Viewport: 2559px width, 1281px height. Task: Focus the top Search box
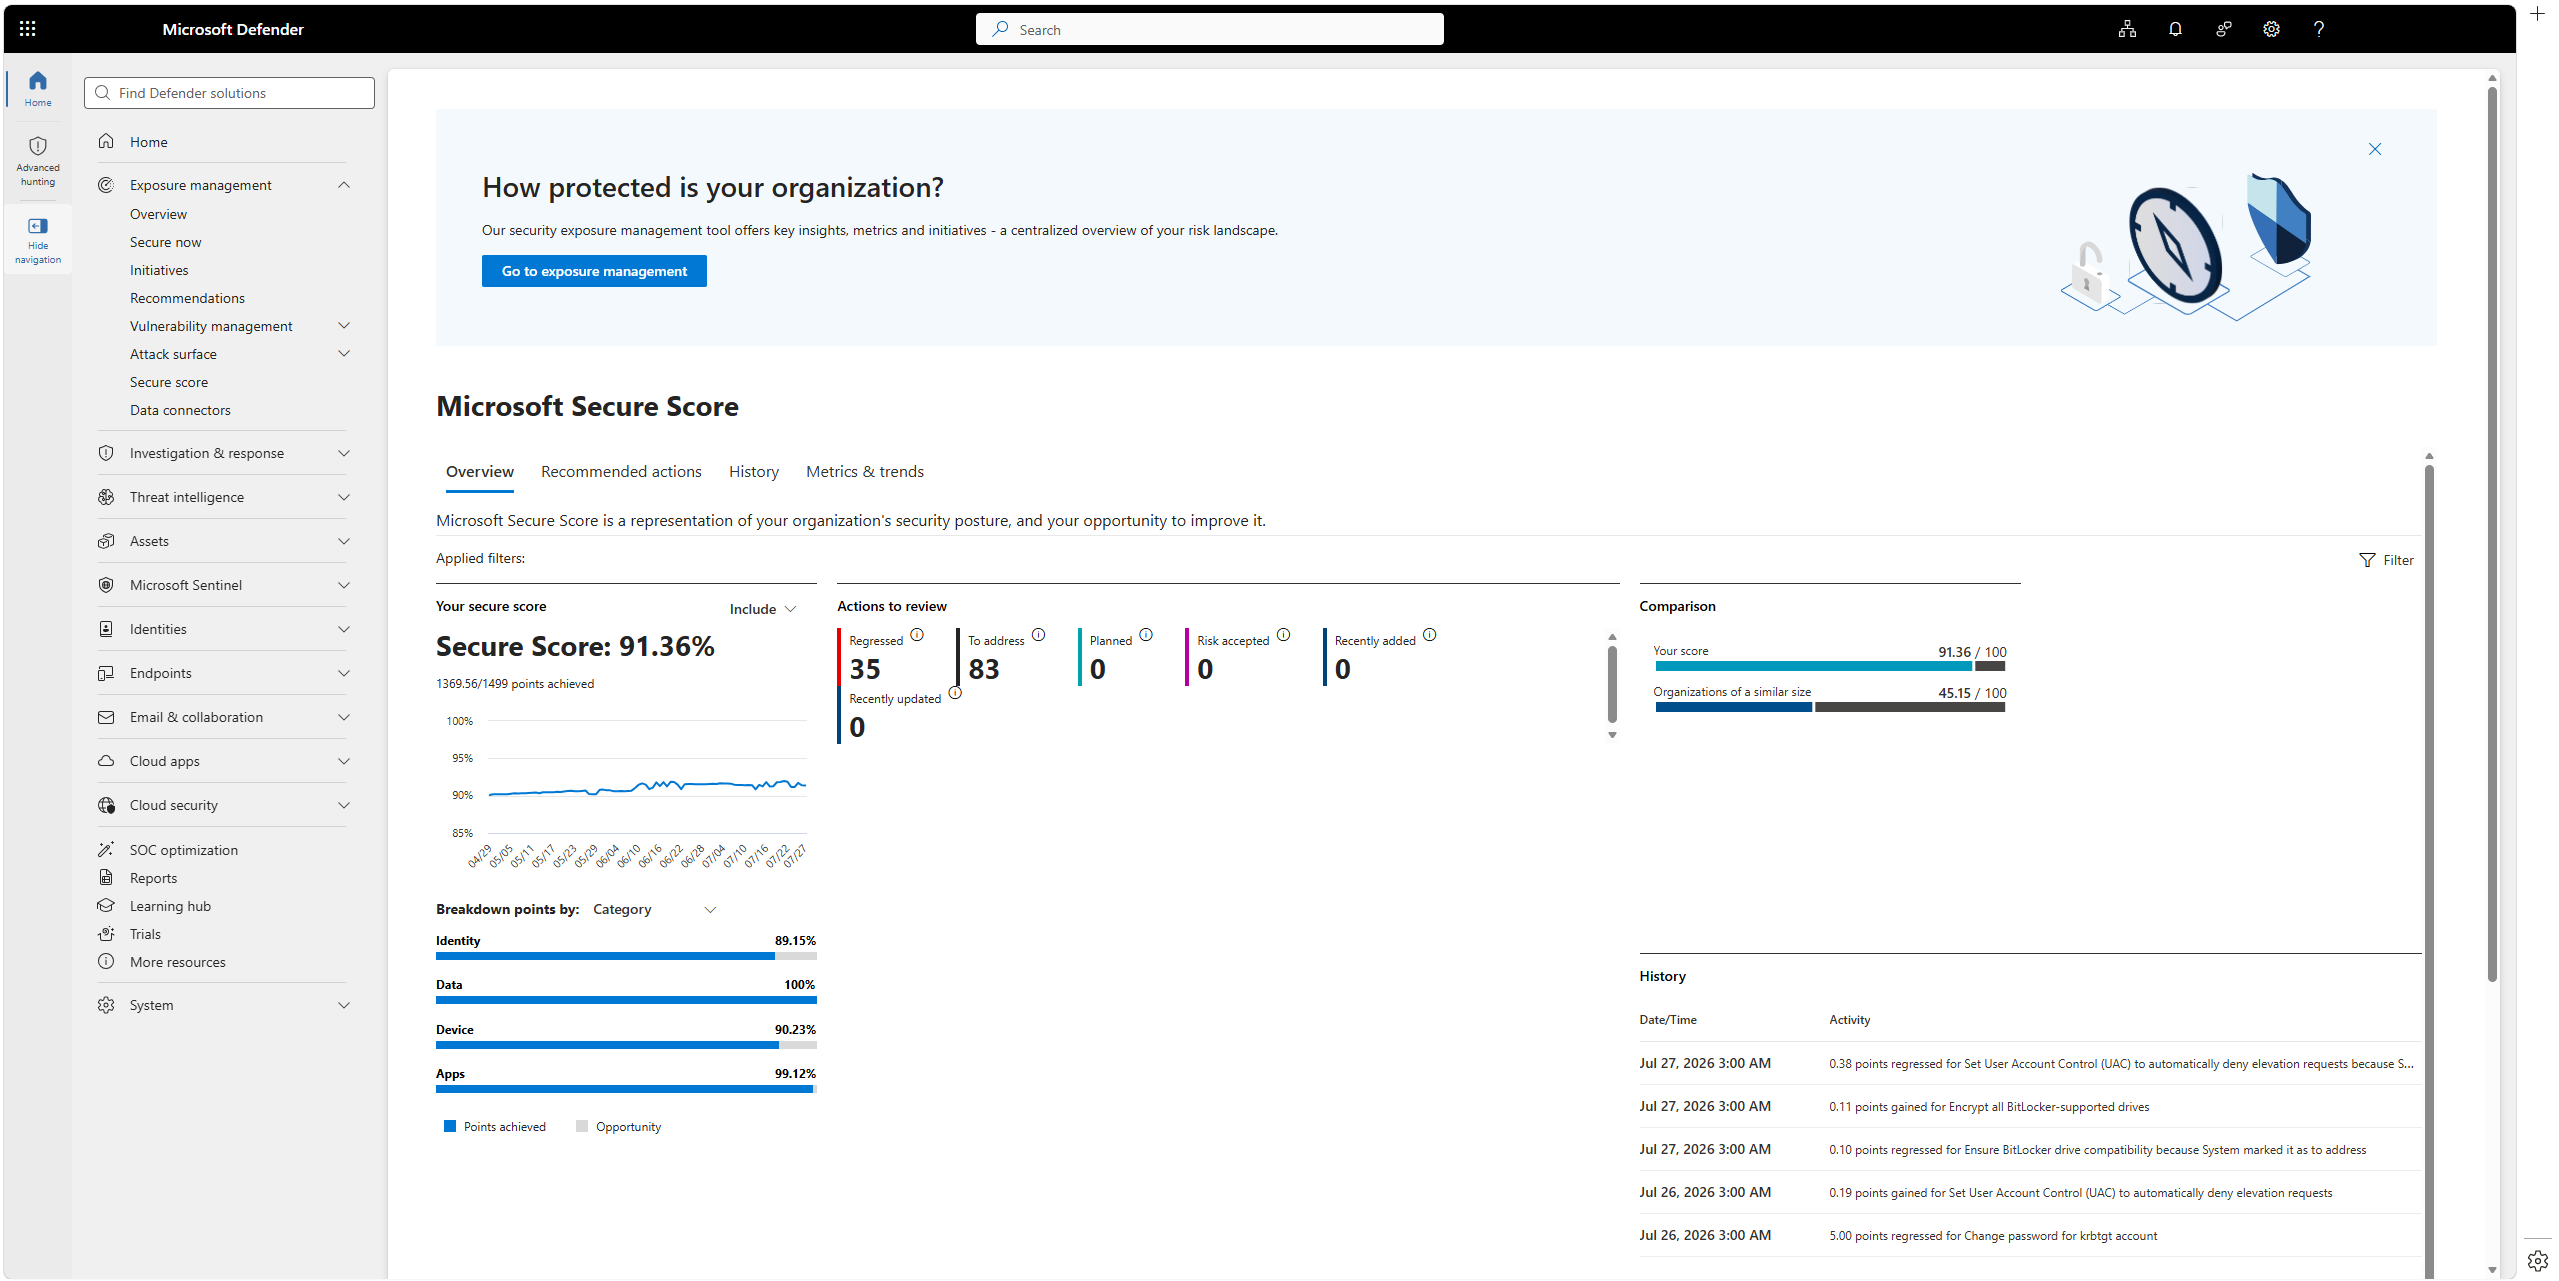pos(1209,29)
